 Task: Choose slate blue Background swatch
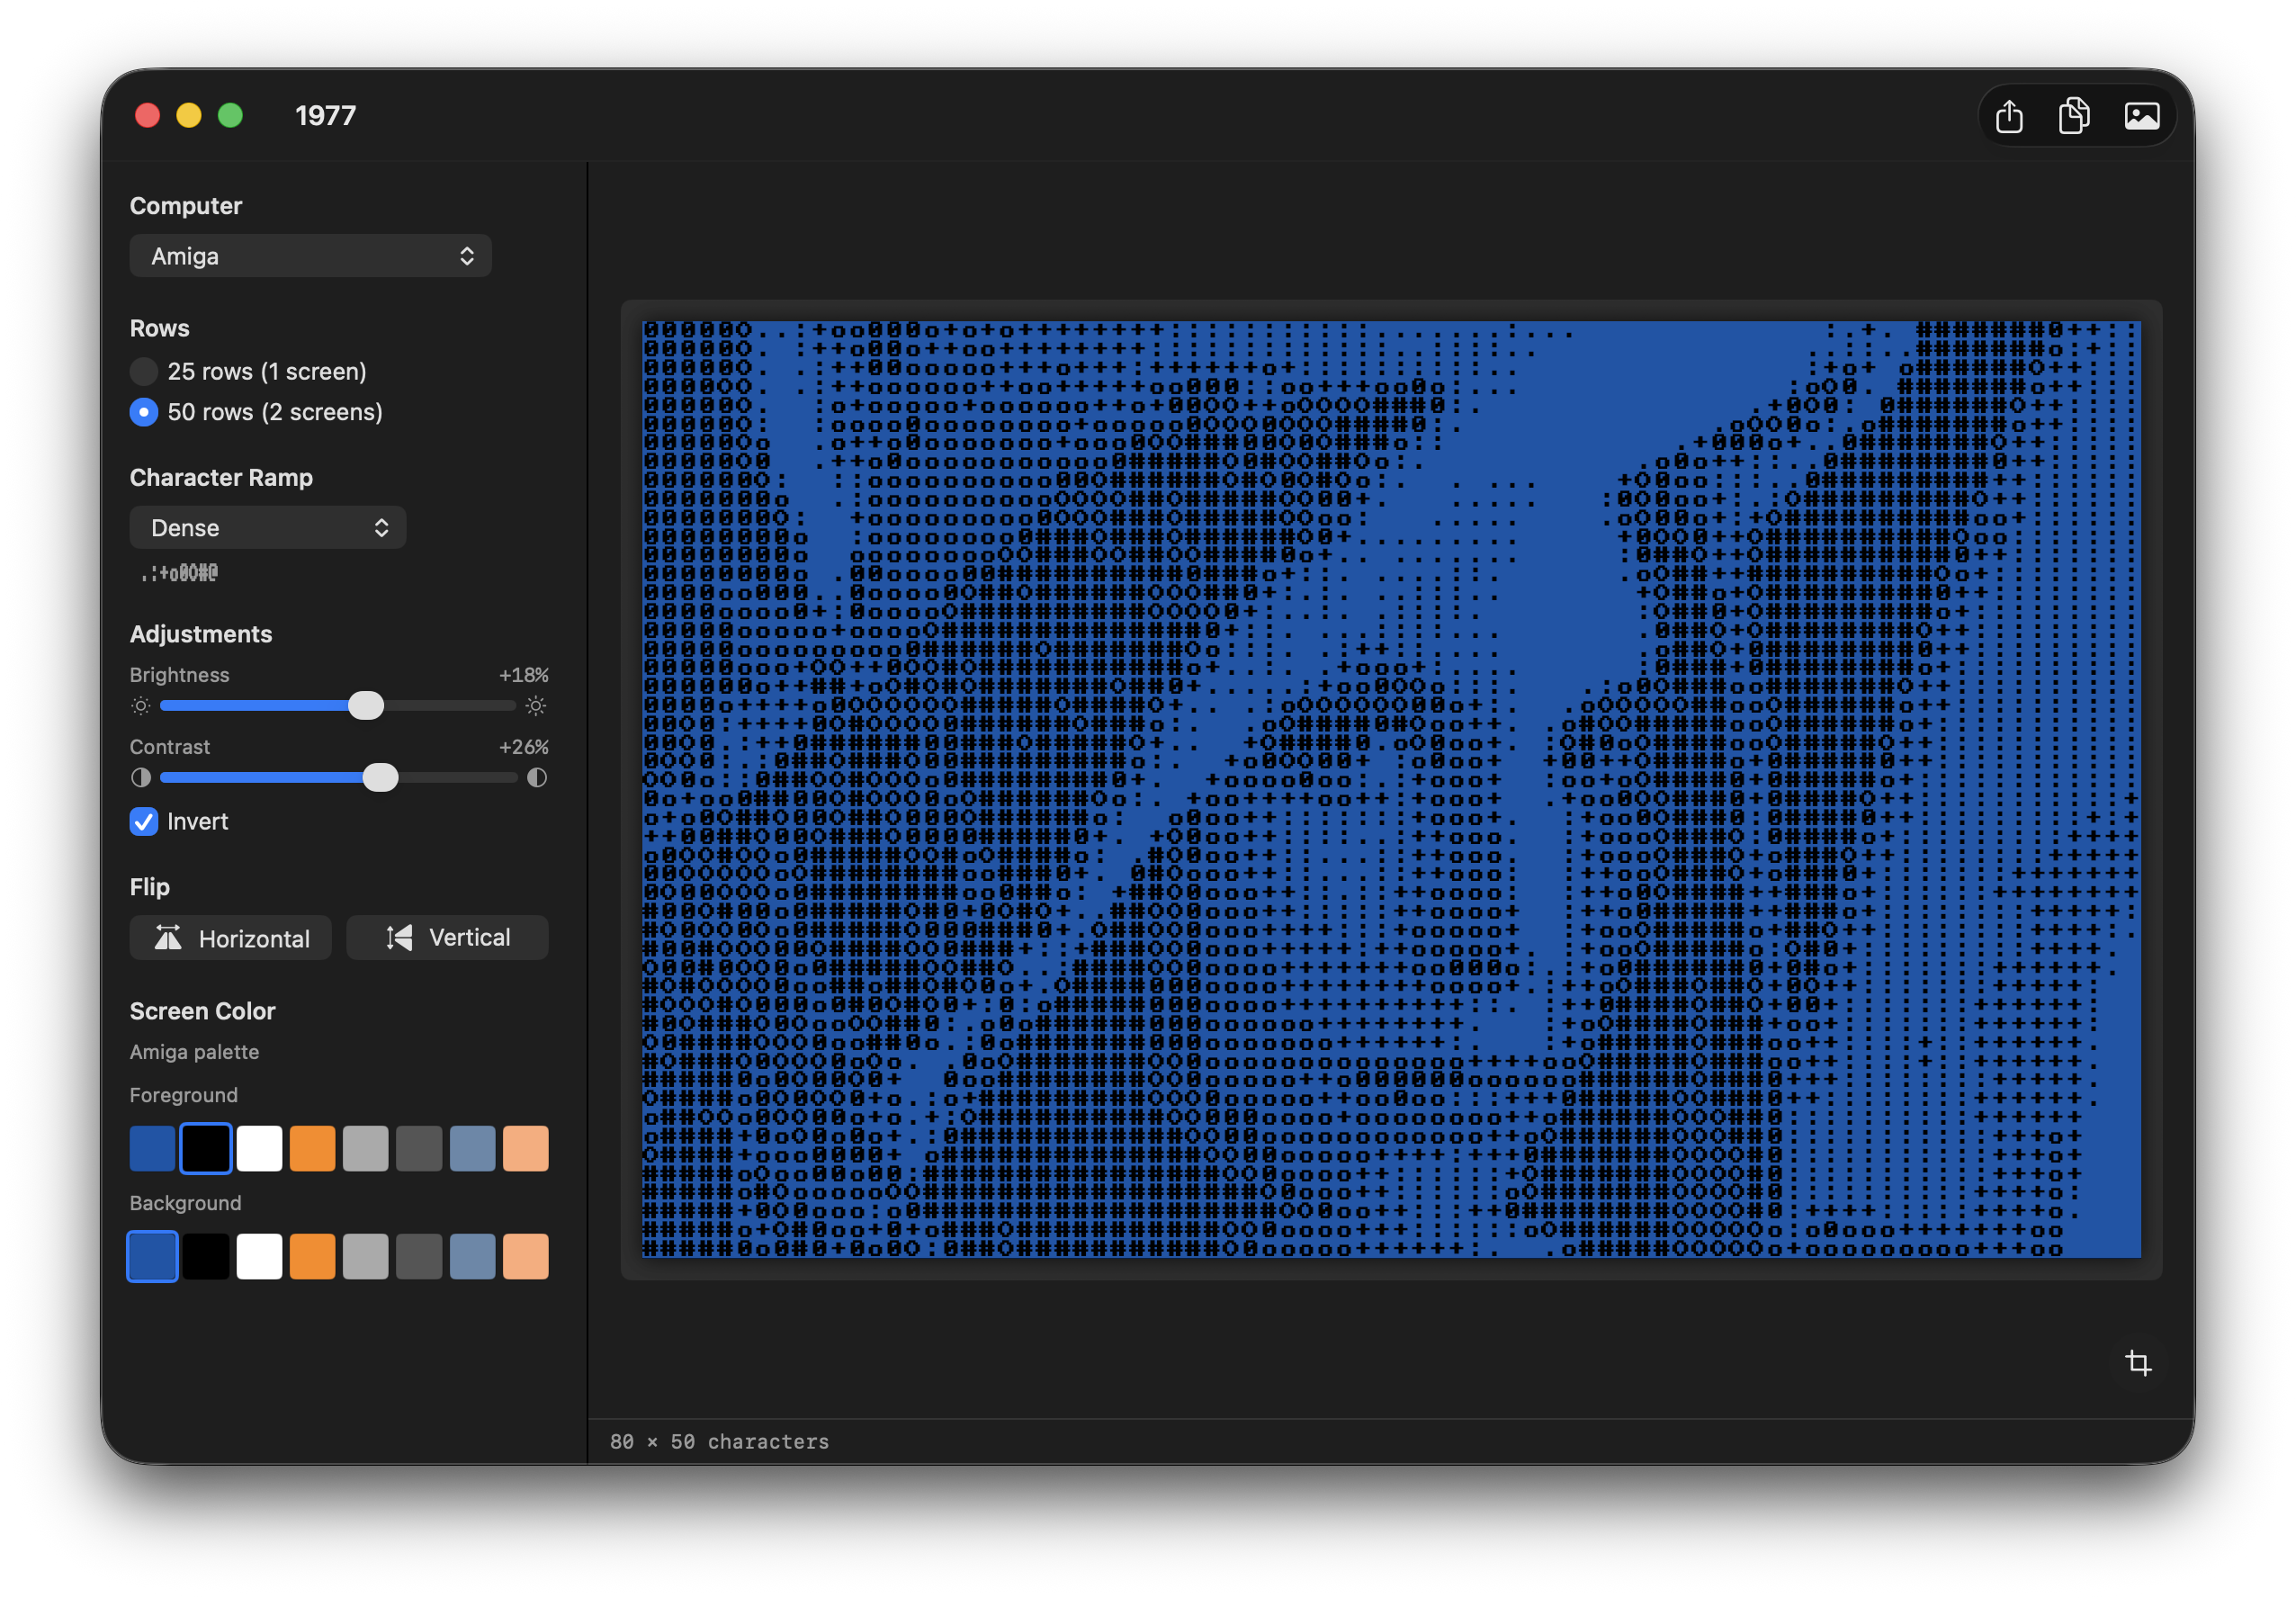click(x=473, y=1256)
